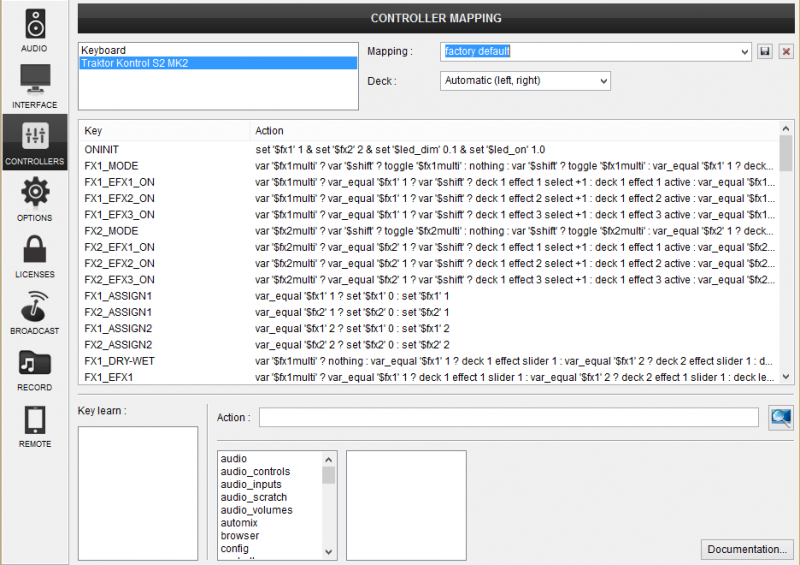Image resolution: width=800 pixels, height=565 pixels.
Task: Open the Record settings section
Action: [x=34, y=369]
